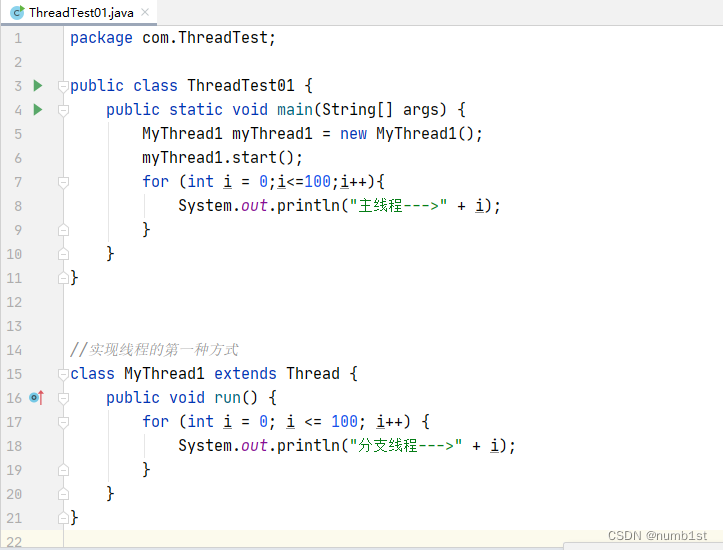Click the comment '//实现线程的第一种方式'
The image size is (723, 550).
coord(154,349)
